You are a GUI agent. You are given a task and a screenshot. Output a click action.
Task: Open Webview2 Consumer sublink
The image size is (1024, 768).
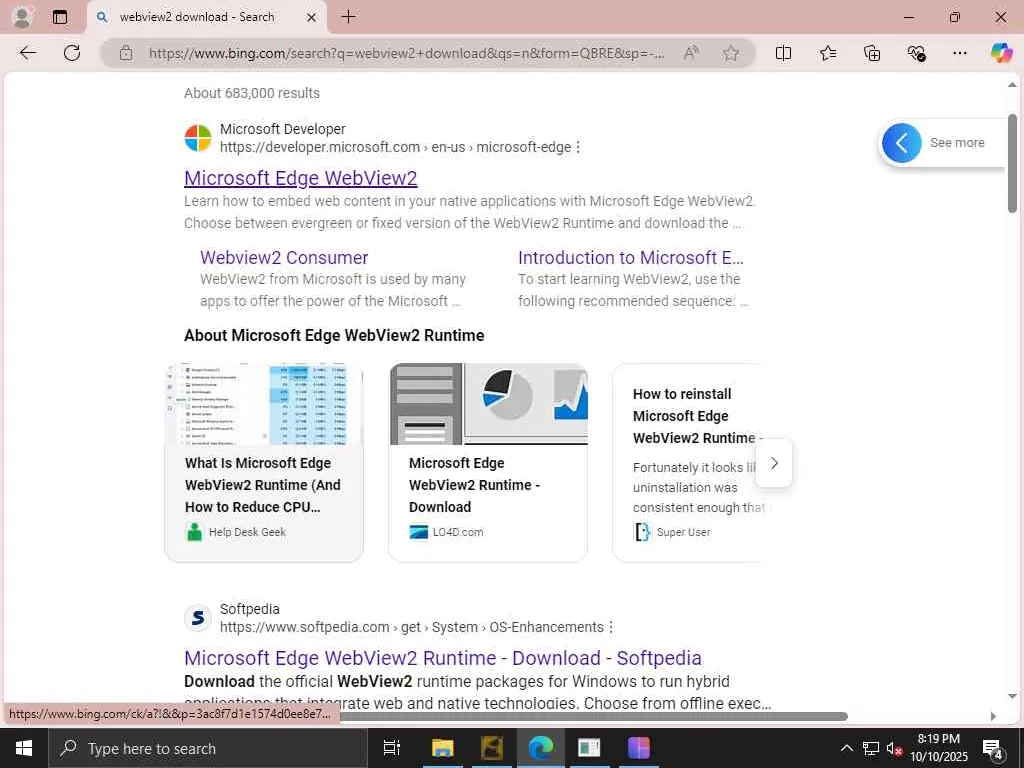tap(284, 257)
